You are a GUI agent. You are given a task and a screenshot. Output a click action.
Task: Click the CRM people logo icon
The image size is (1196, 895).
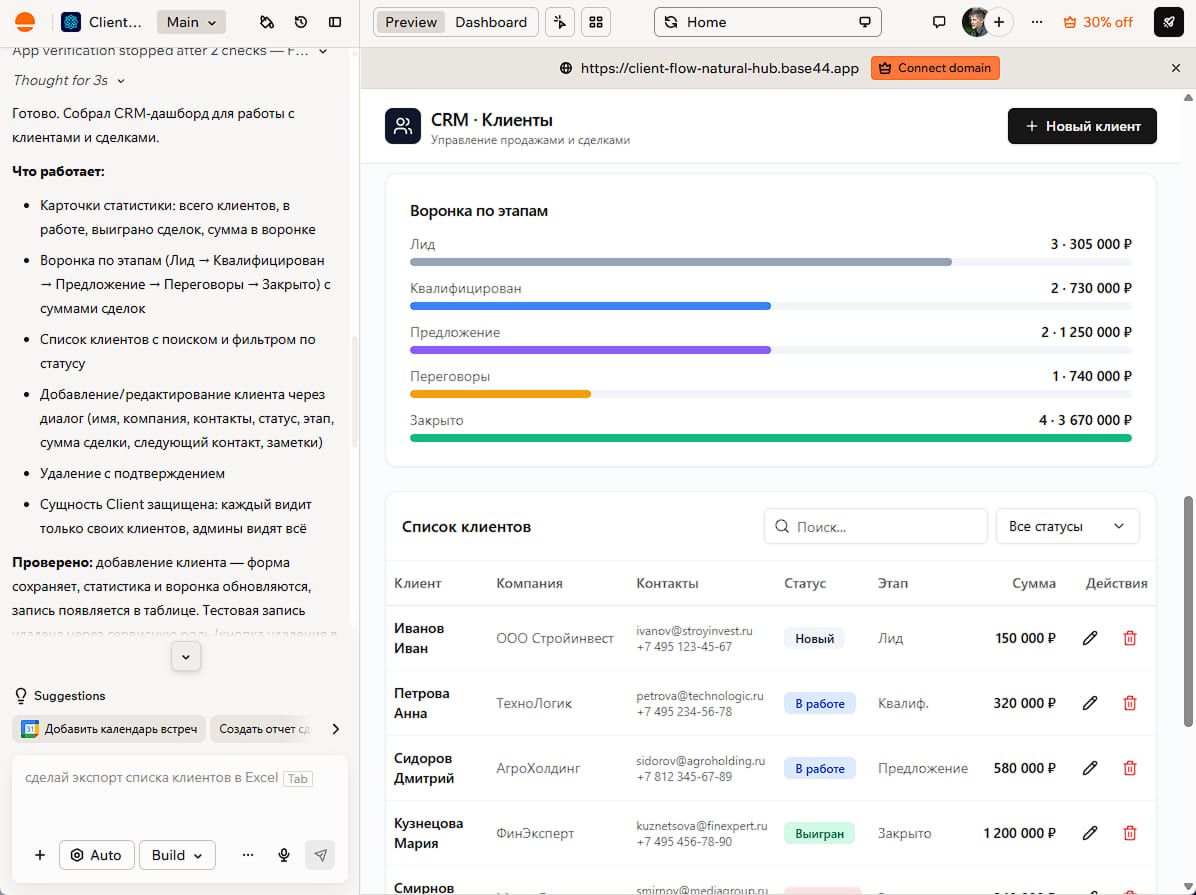[x=403, y=126]
